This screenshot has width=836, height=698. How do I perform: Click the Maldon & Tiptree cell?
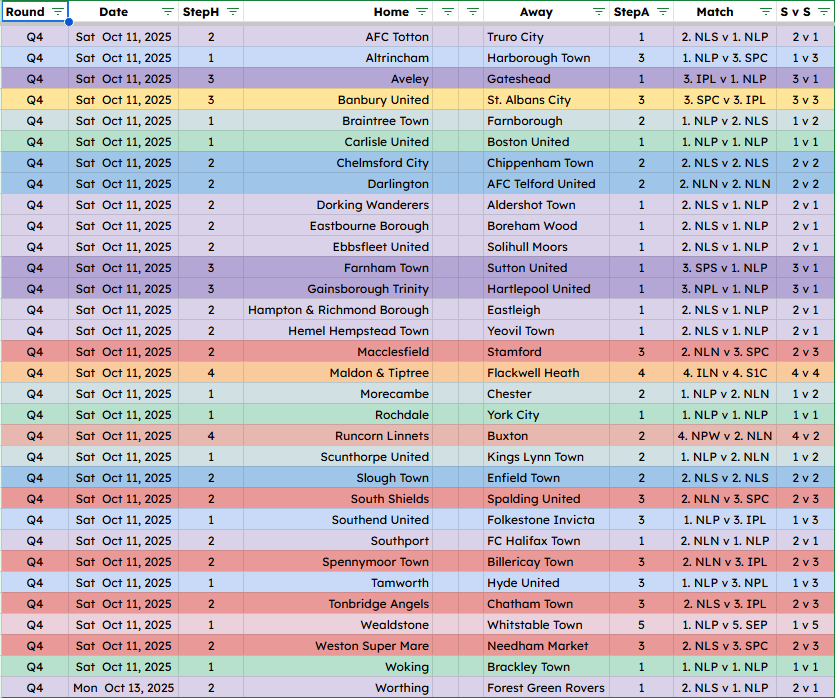click(338, 373)
